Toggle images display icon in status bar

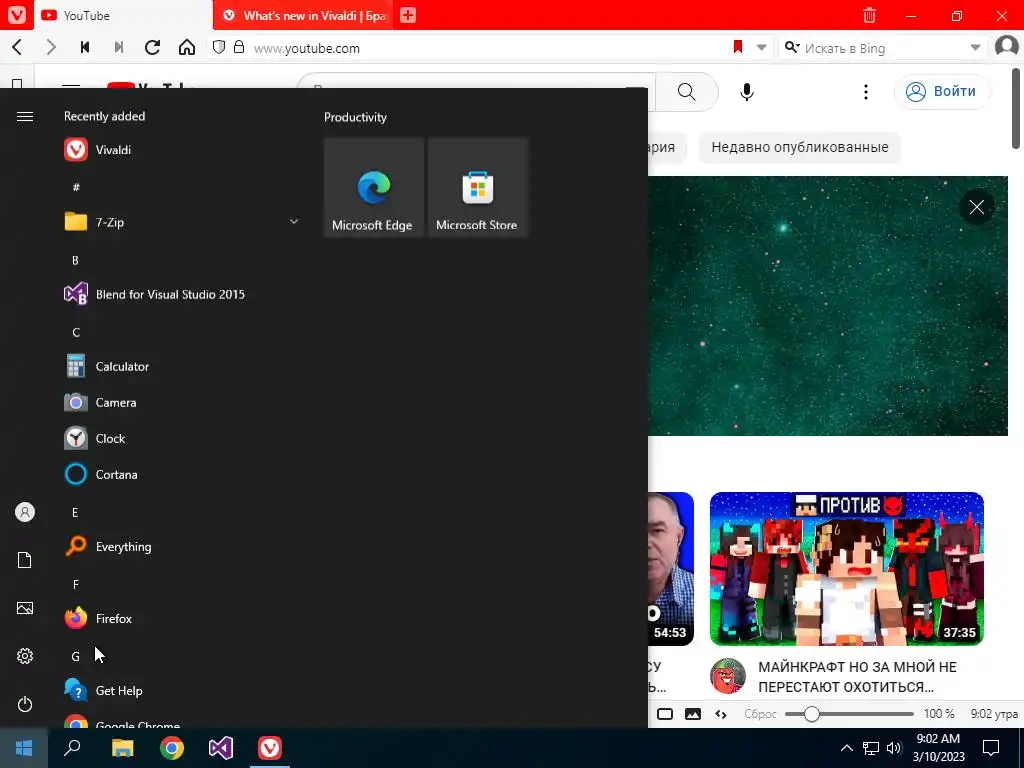click(693, 714)
